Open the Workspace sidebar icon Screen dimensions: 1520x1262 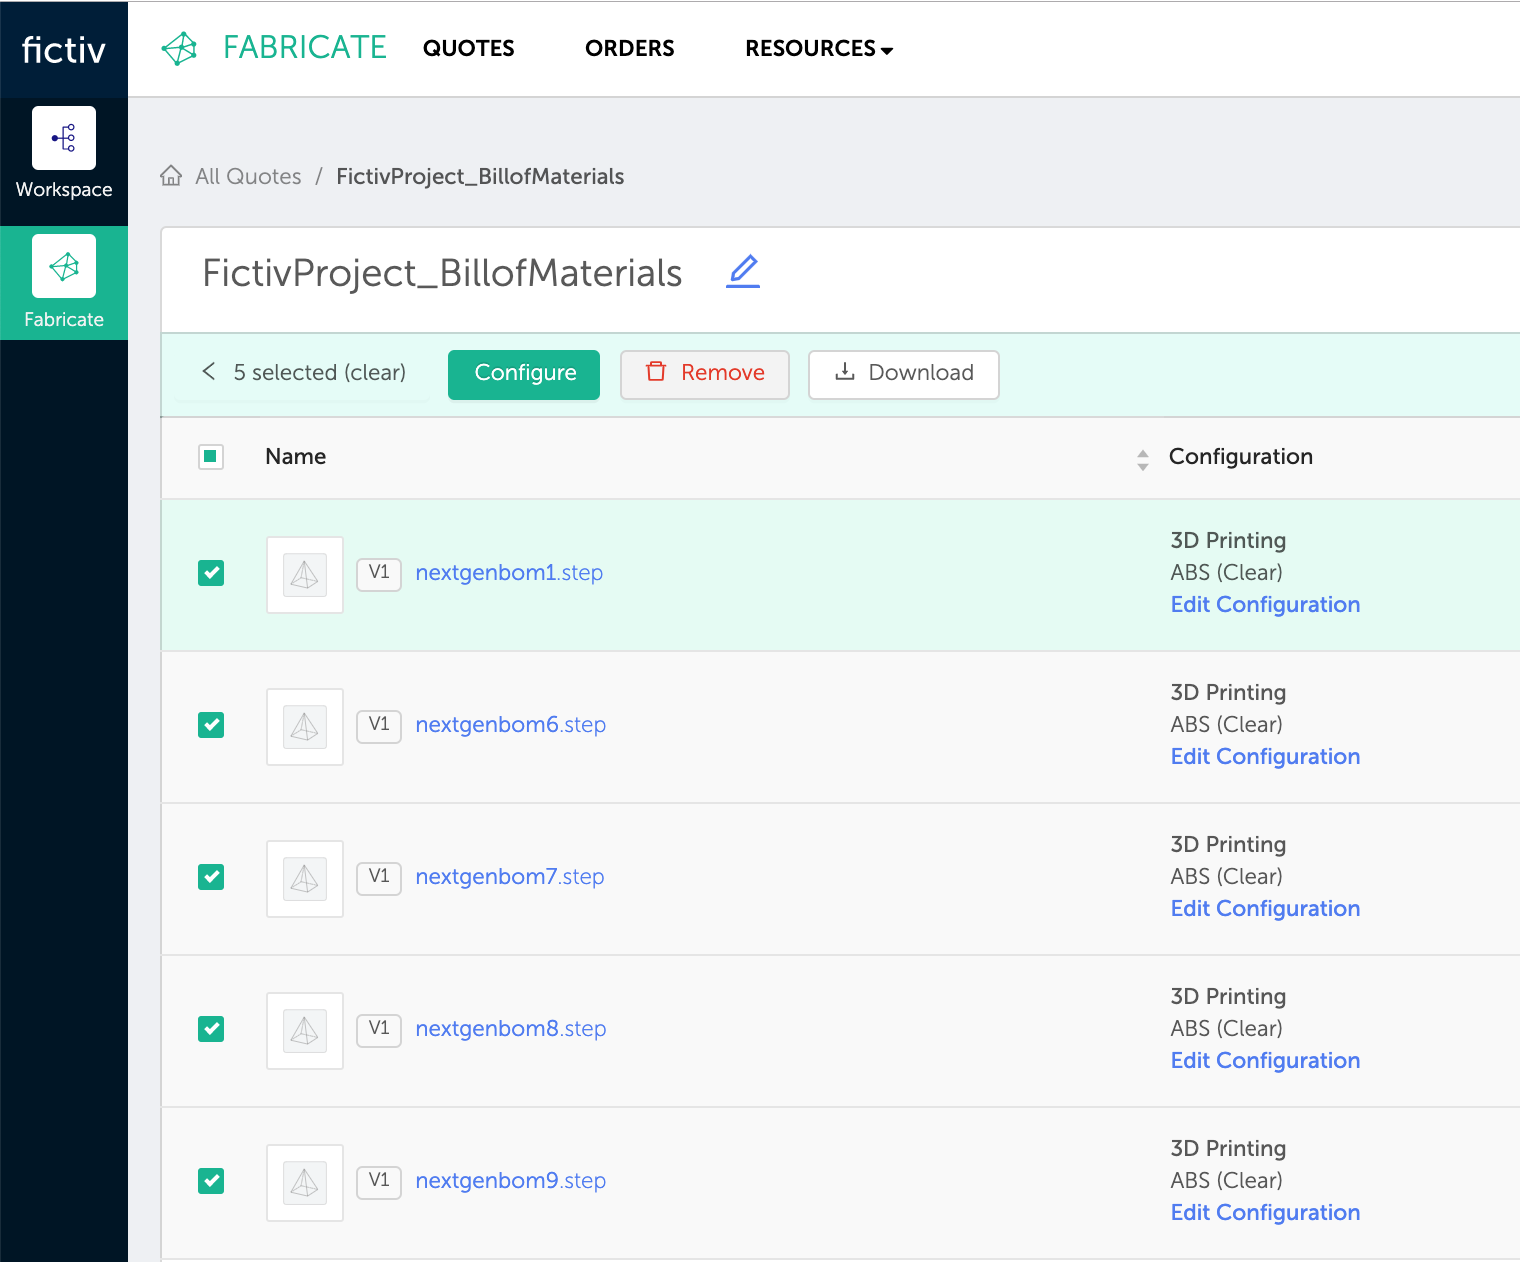coord(64,138)
